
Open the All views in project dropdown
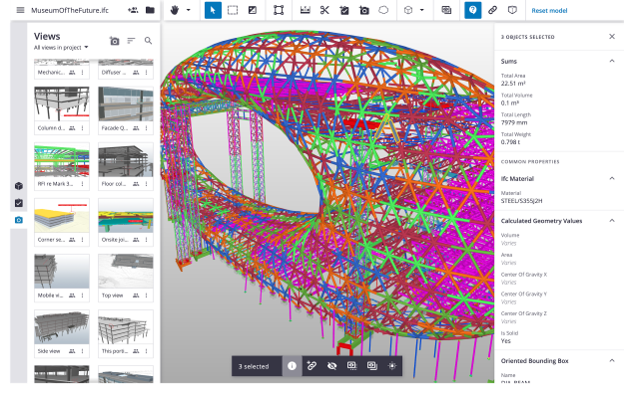click(x=61, y=48)
